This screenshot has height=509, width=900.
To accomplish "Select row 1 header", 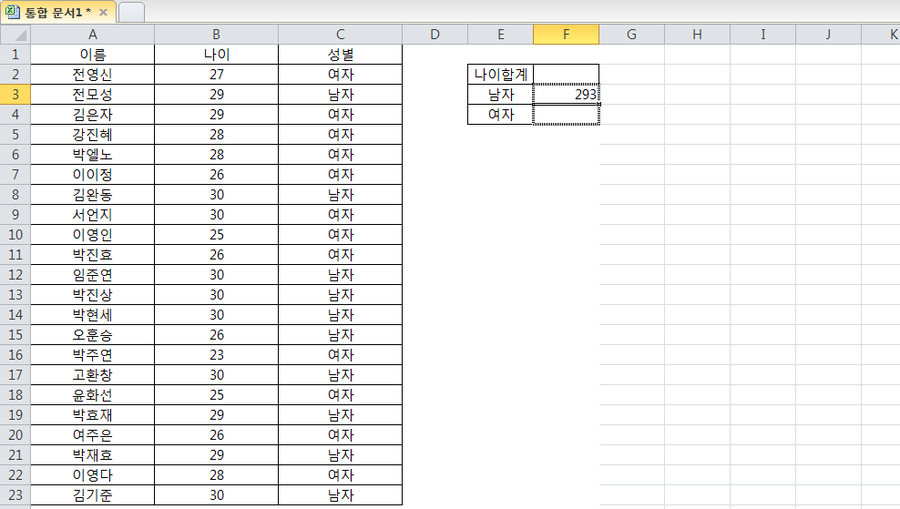I will 15,55.
